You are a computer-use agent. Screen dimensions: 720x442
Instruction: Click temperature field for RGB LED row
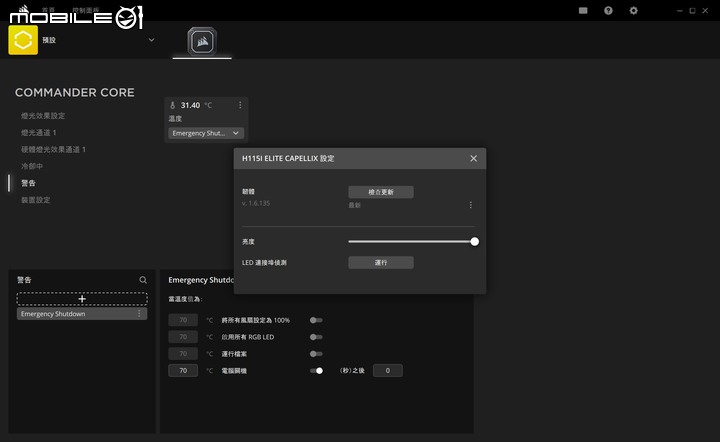(183, 337)
